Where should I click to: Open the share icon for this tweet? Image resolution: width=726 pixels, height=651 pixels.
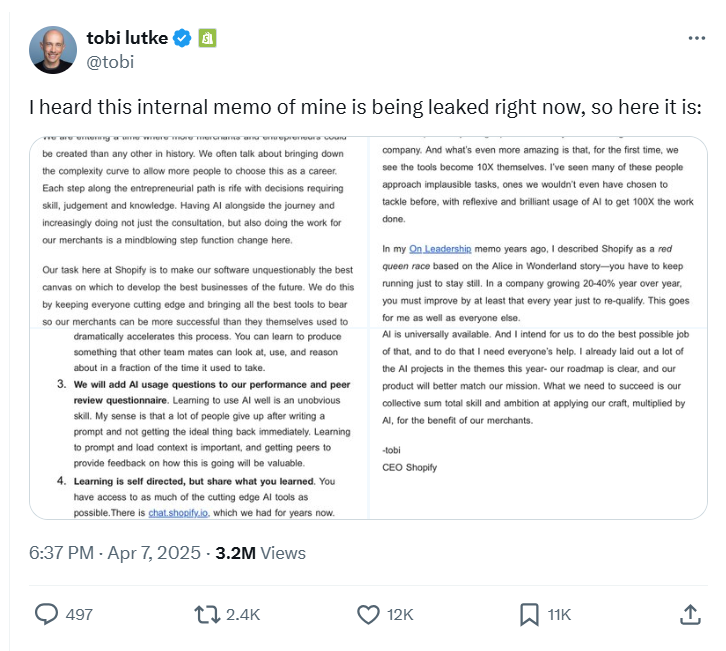coord(689,613)
